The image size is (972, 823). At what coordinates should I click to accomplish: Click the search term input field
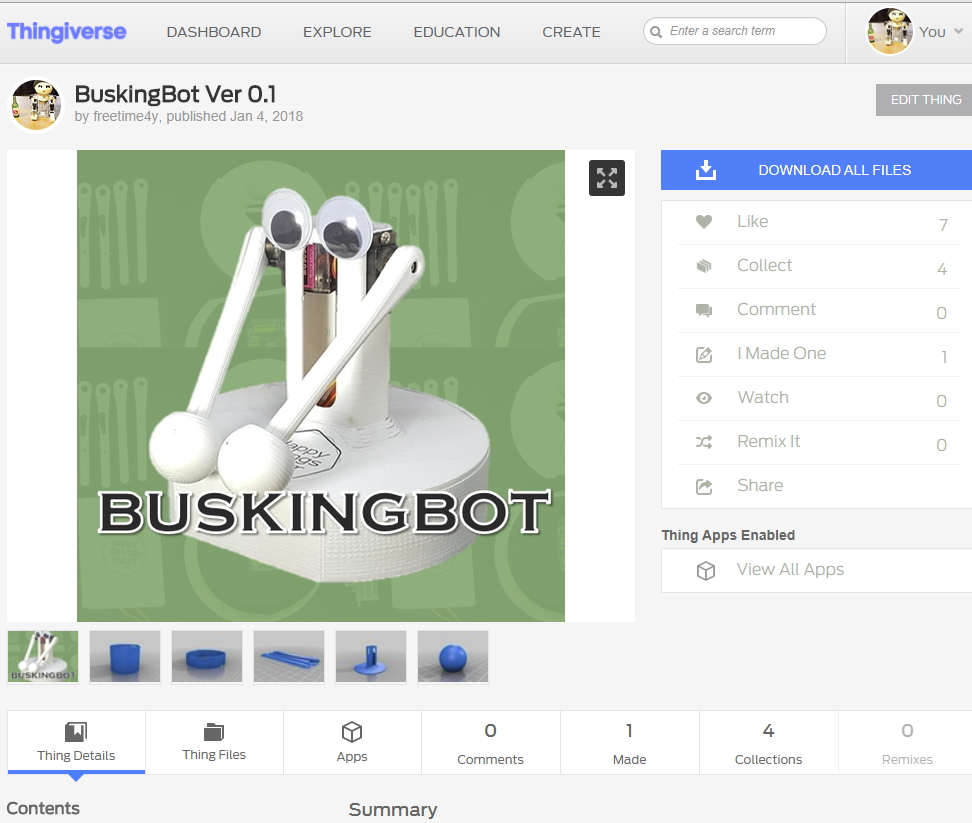[x=735, y=31]
